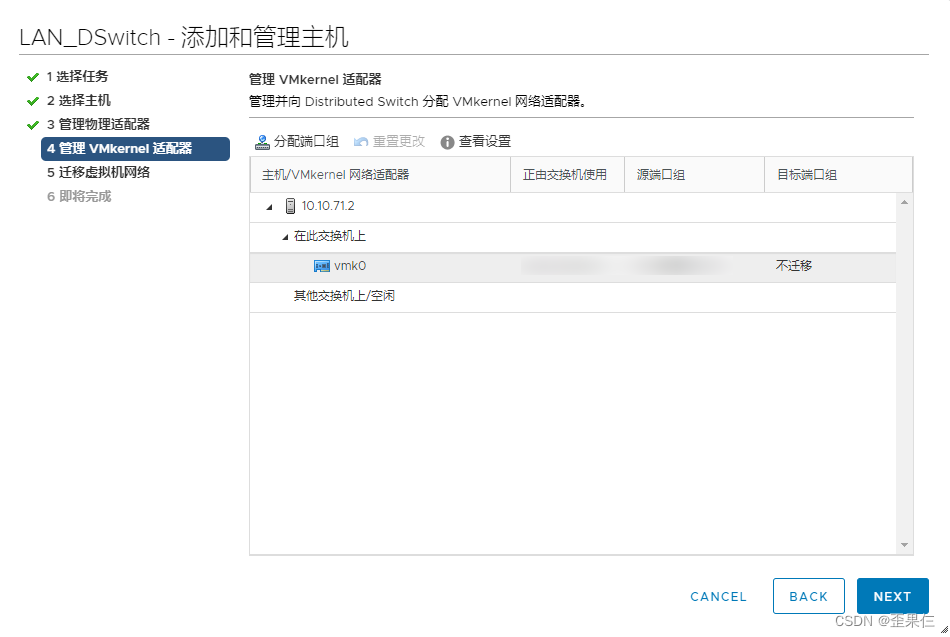Click the vmk0 network adapter icon
This screenshot has width=950, height=637.
pyautogui.click(x=322, y=266)
